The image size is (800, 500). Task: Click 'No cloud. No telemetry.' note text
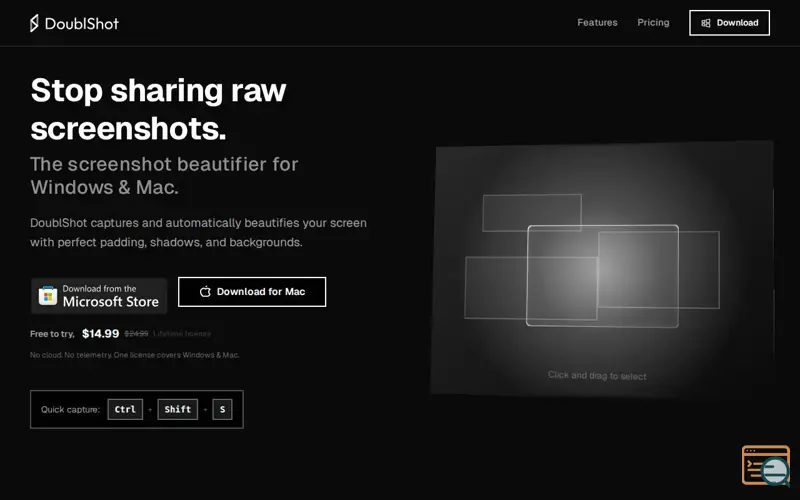click(x=71, y=355)
